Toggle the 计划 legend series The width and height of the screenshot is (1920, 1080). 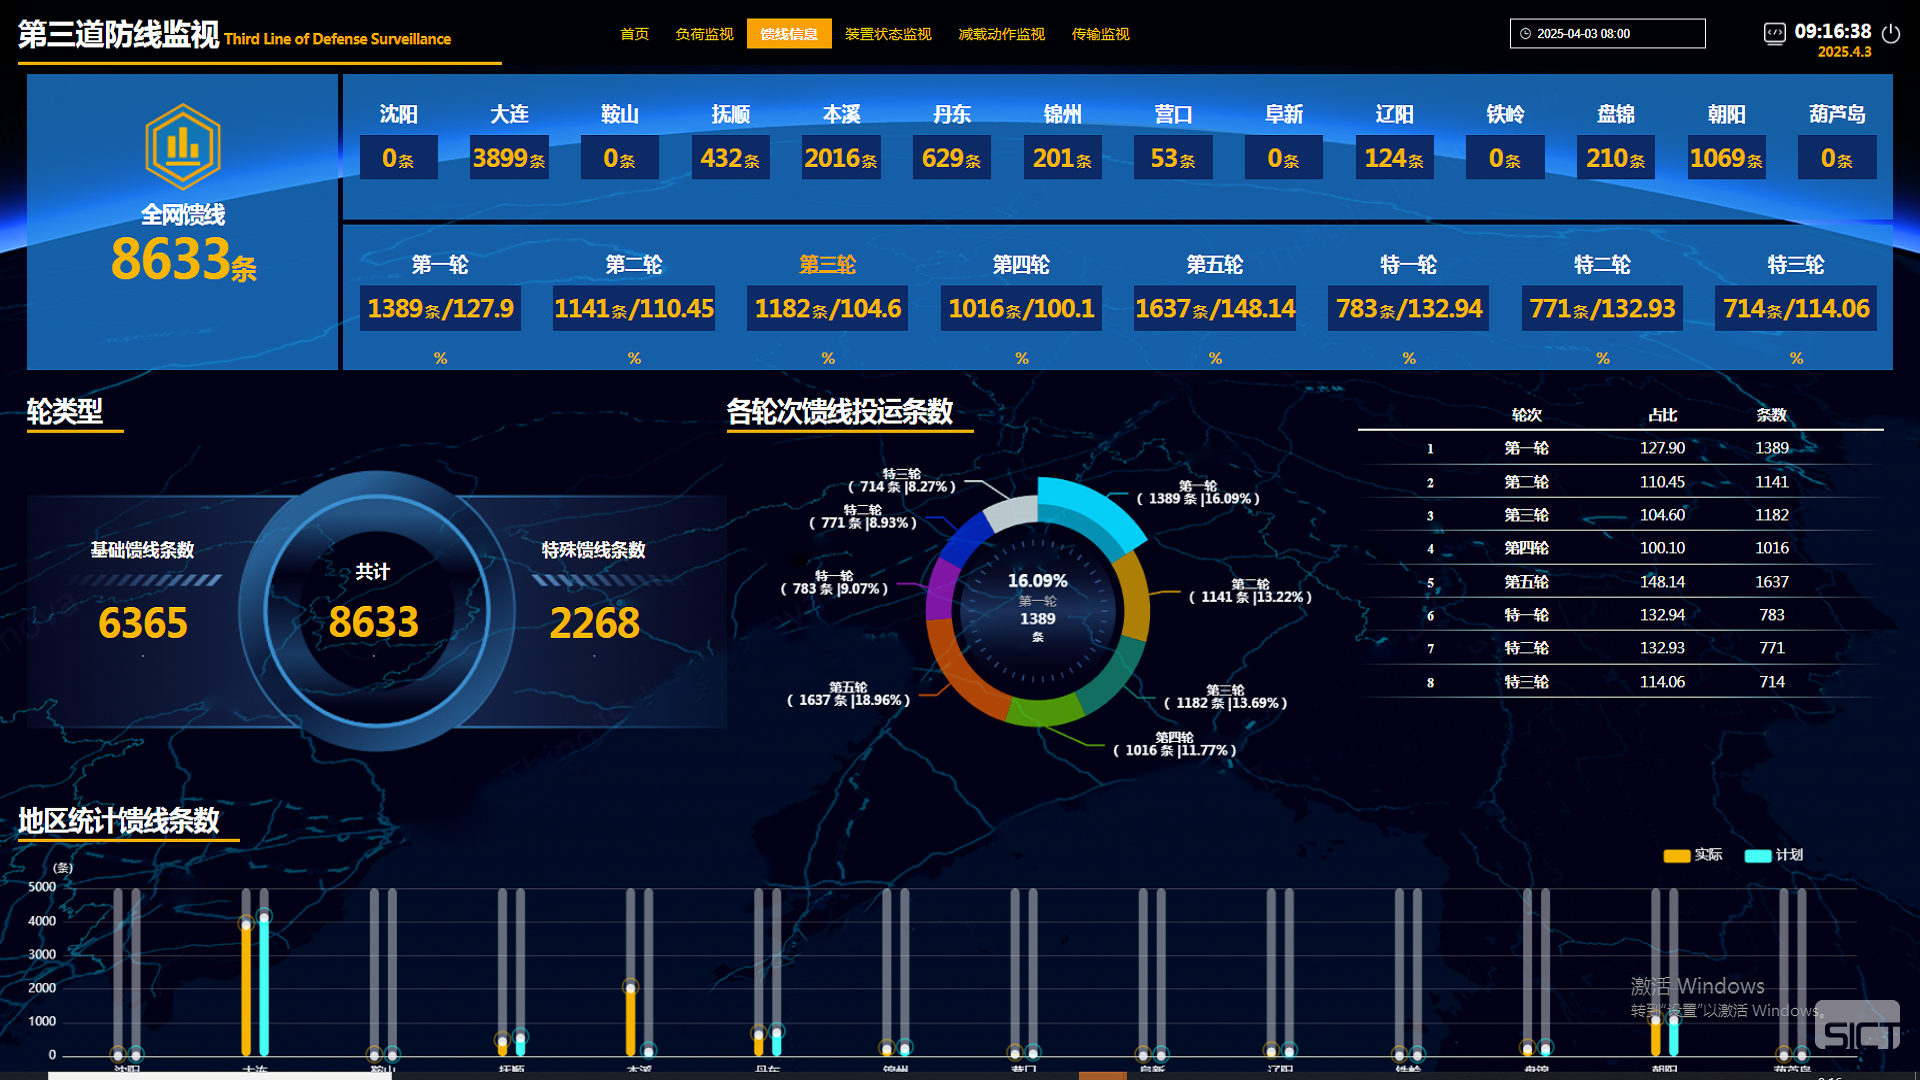tap(1773, 855)
